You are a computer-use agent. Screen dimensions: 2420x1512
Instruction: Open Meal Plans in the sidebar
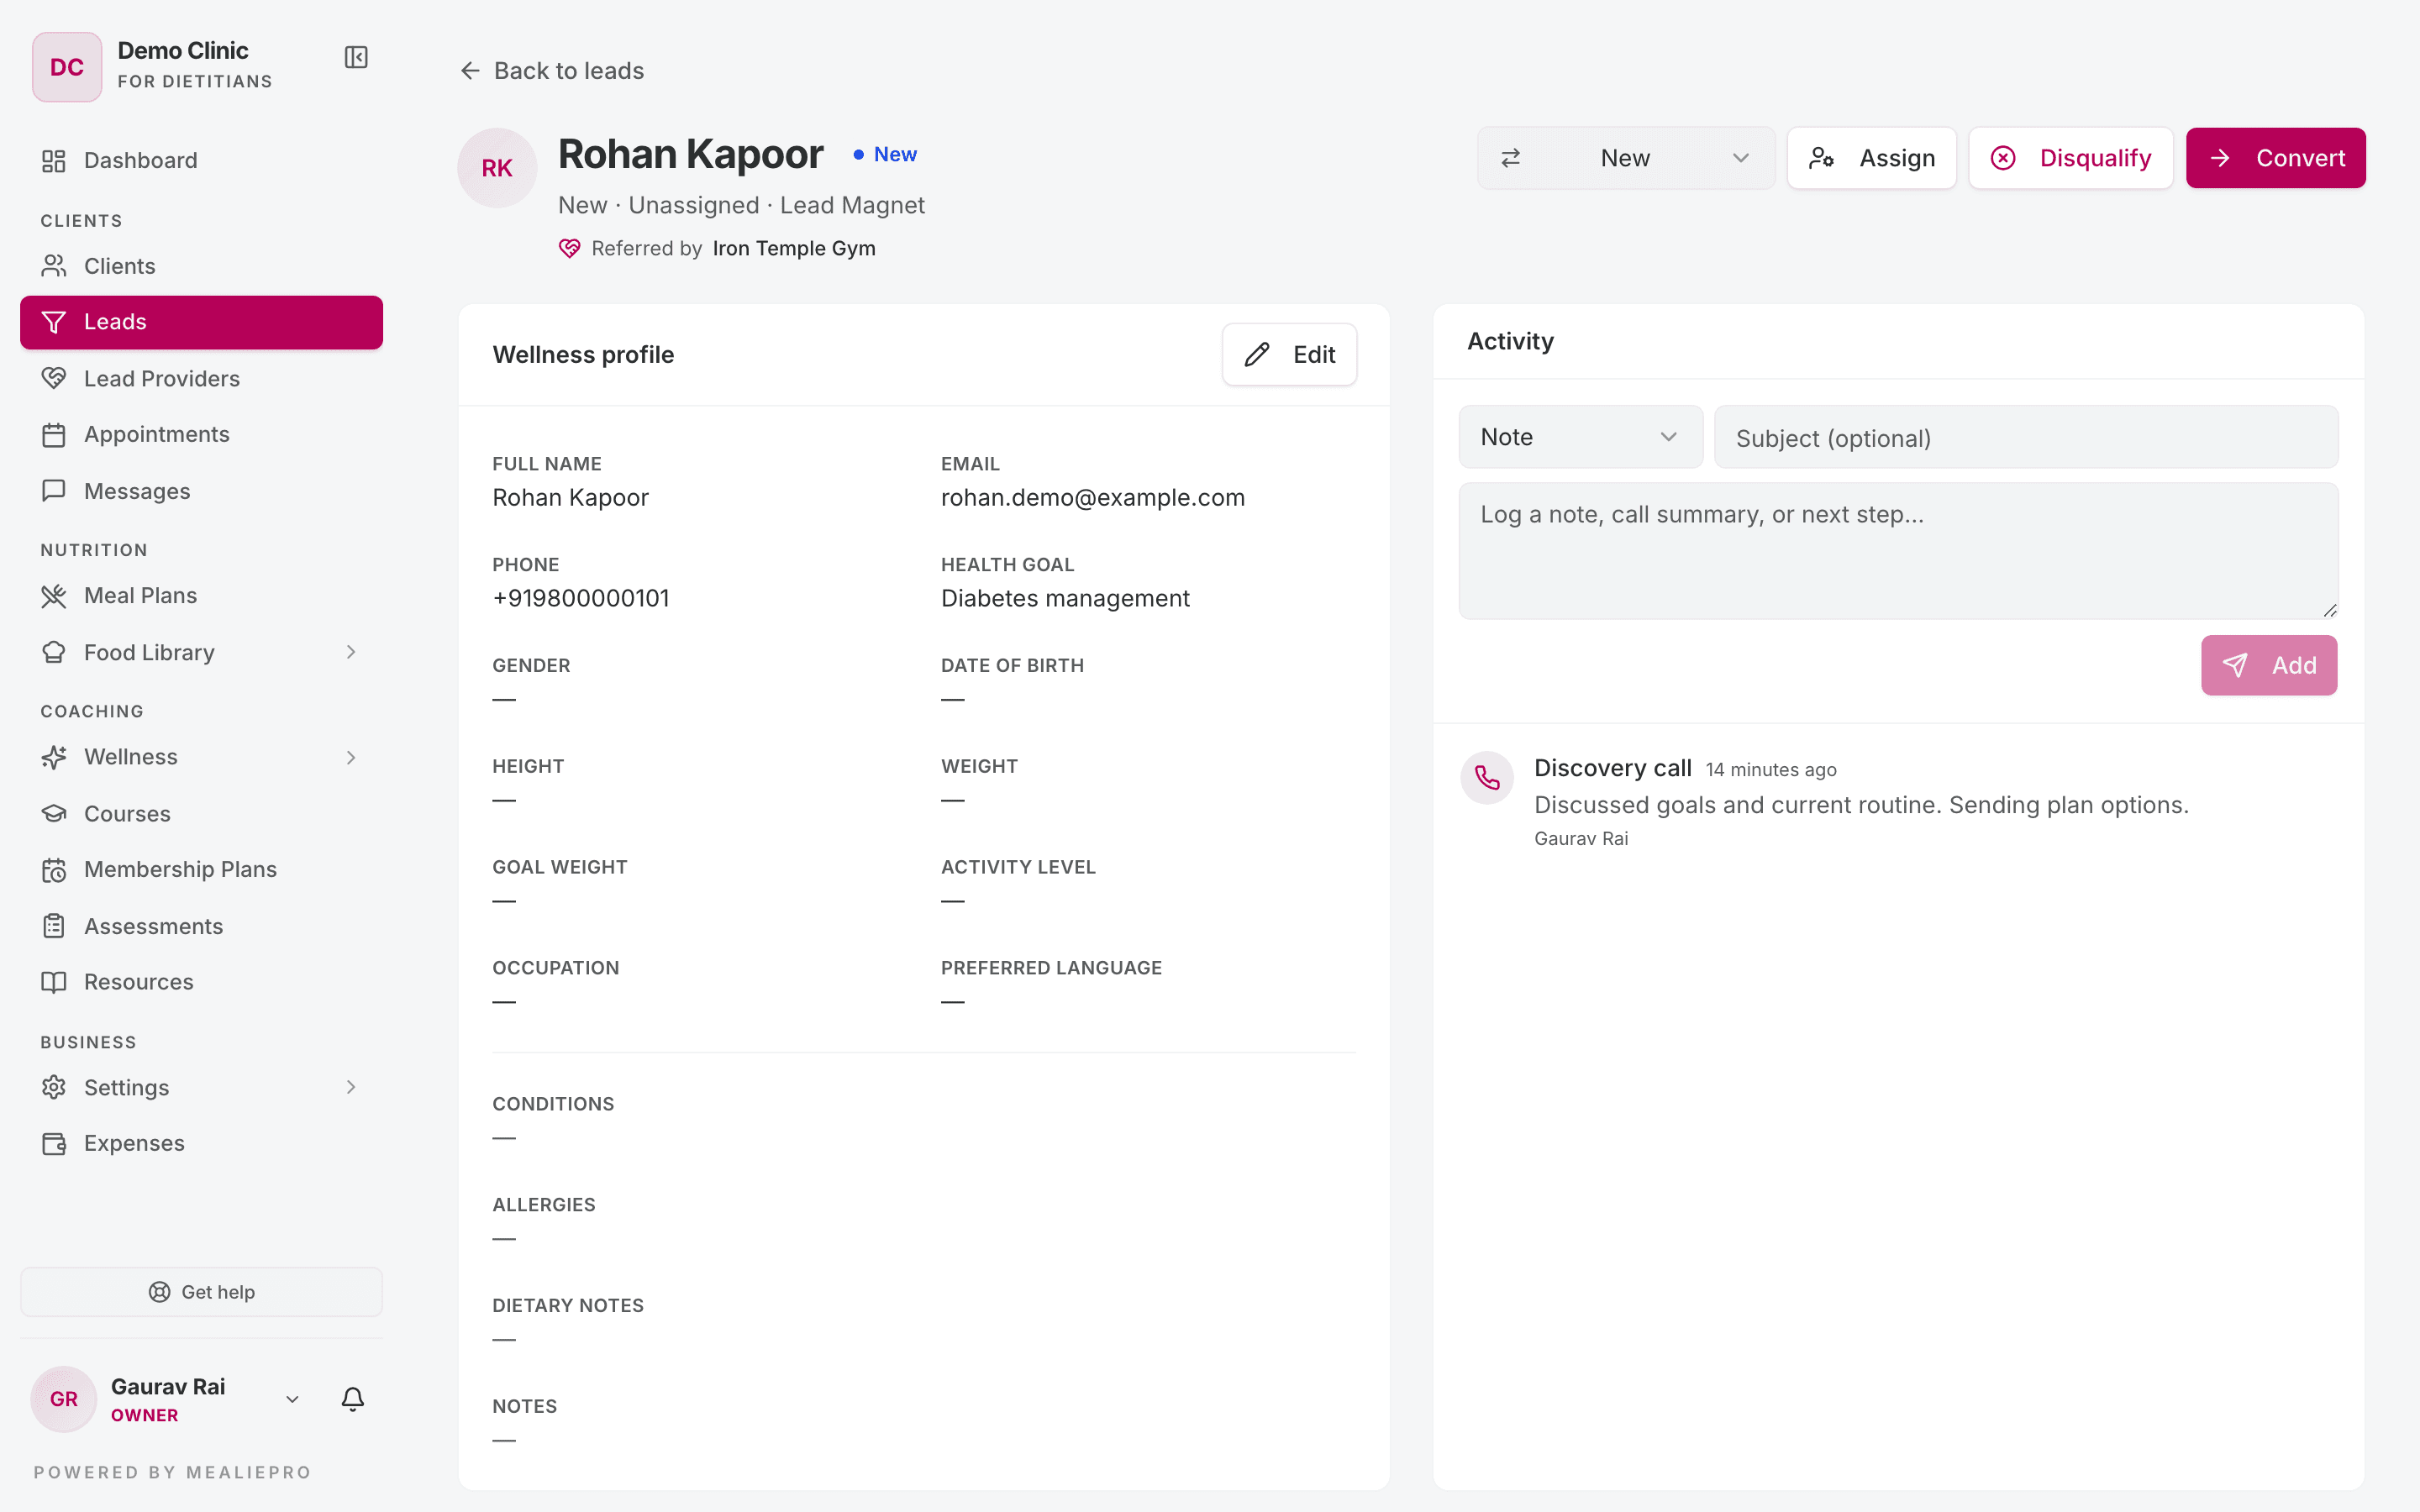click(201, 596)
